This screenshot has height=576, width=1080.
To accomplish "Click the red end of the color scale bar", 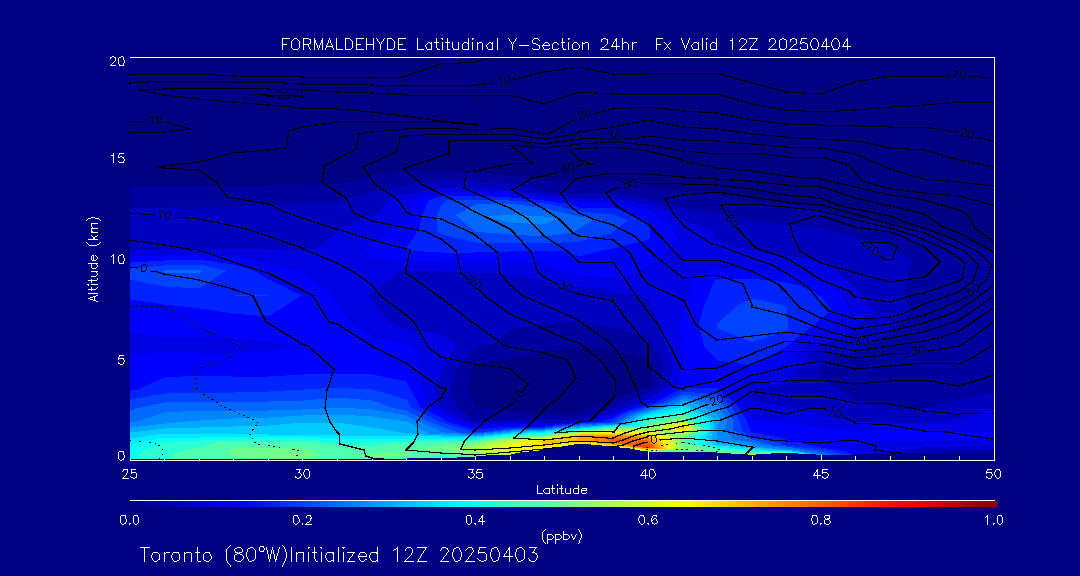I will 990,504.
